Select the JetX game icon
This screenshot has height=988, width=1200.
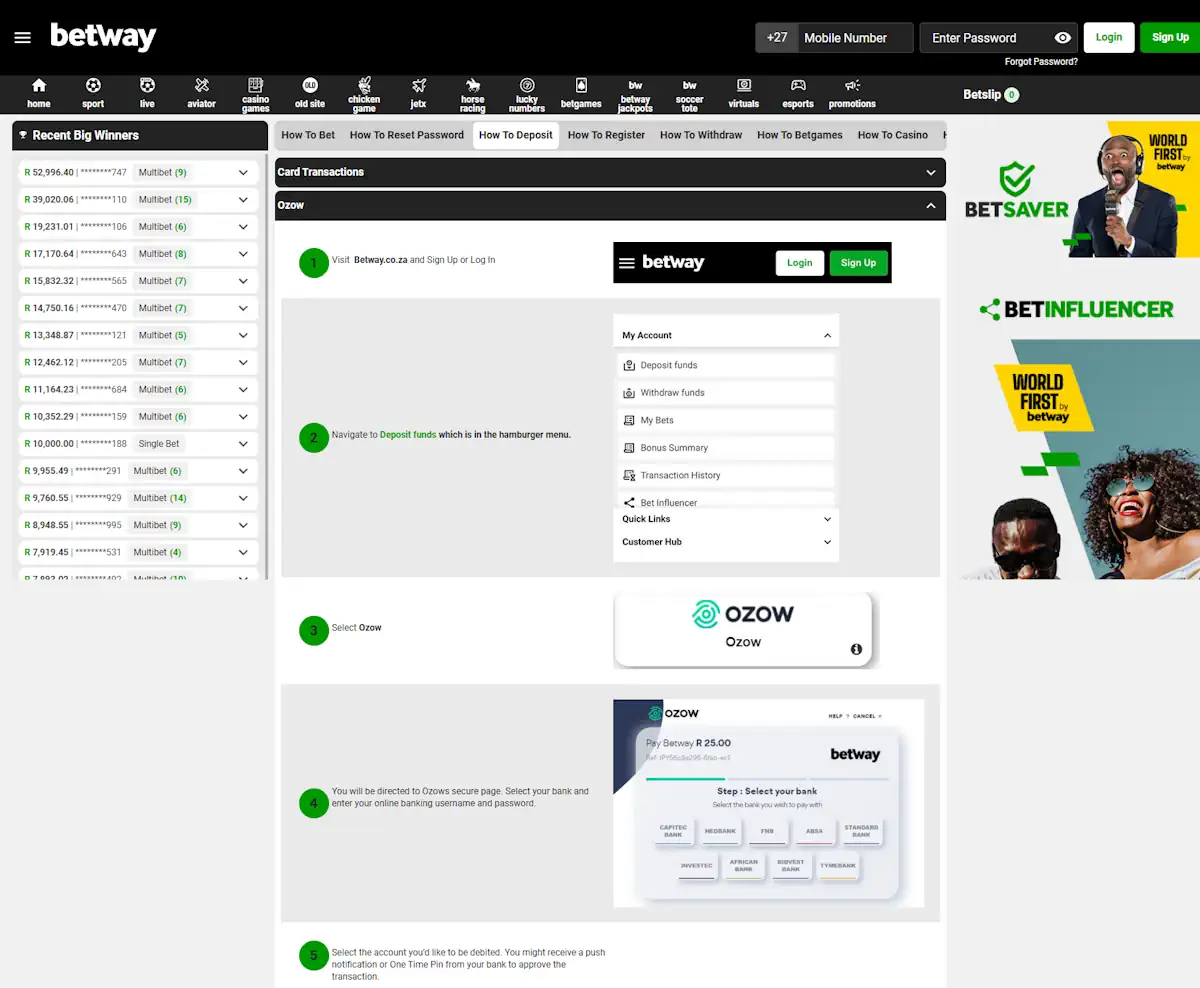(418, 94)
